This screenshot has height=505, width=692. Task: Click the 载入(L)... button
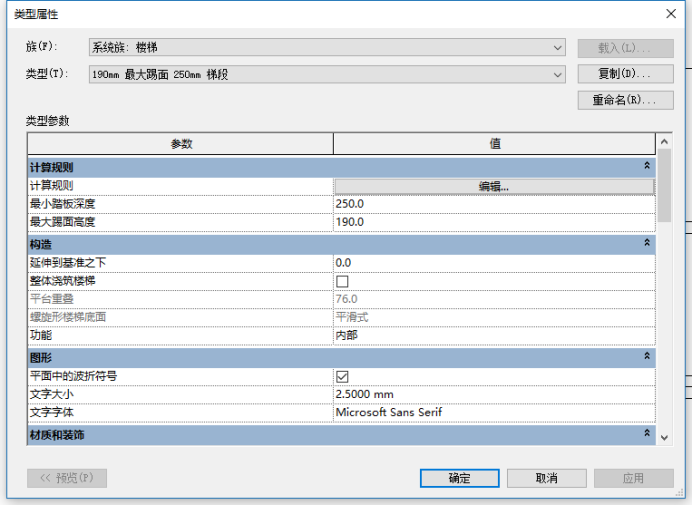pos(625,48)
